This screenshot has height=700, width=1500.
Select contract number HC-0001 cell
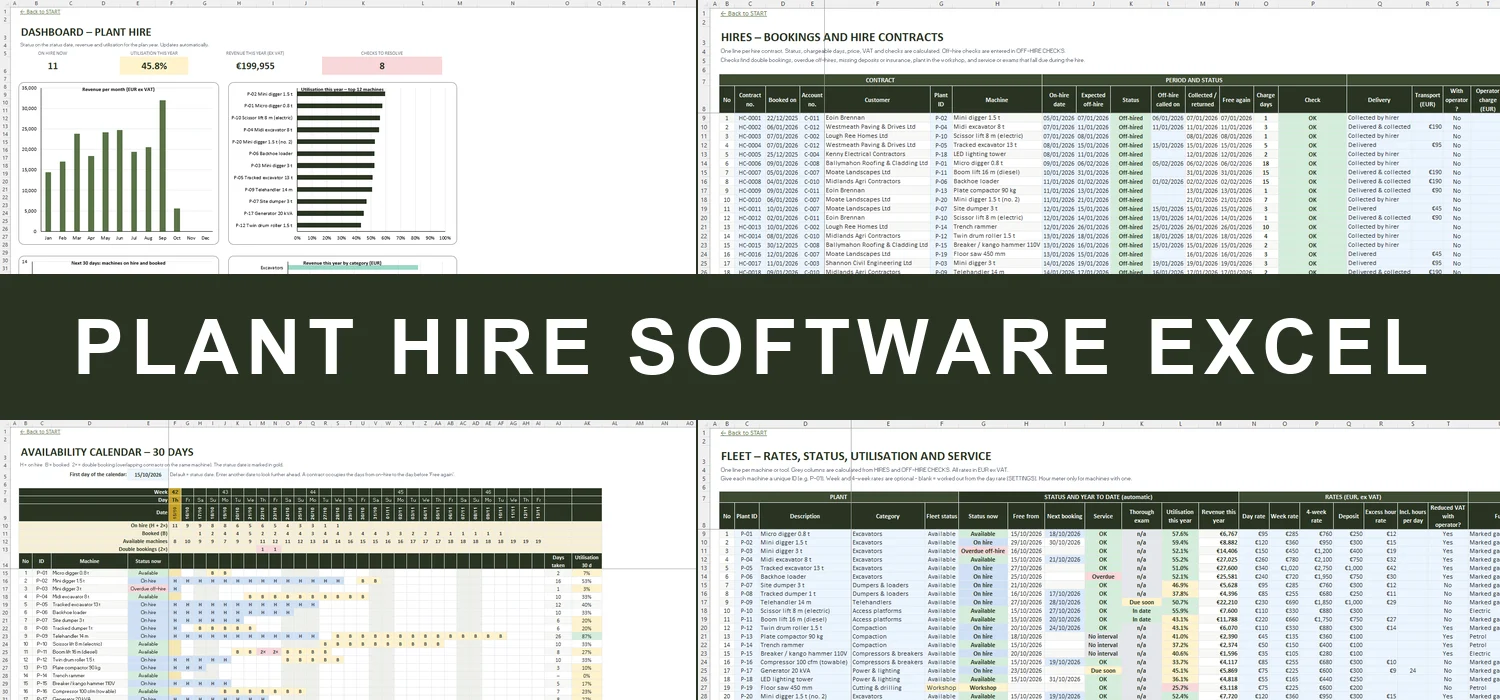click(x=749, y=118)
